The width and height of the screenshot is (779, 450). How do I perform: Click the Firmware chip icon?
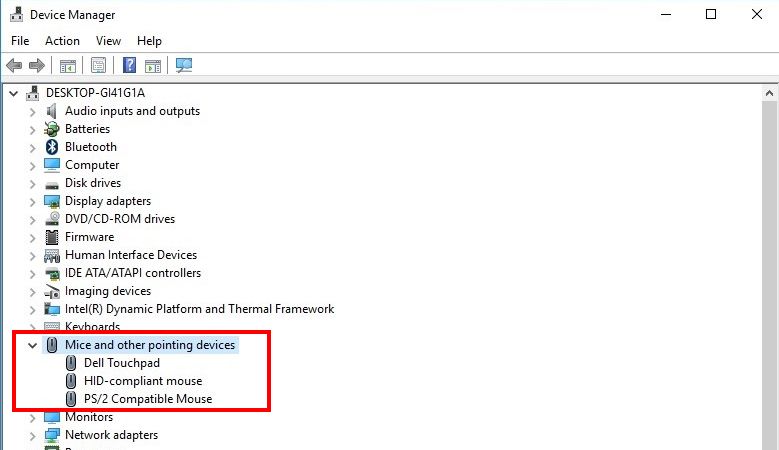52,237
